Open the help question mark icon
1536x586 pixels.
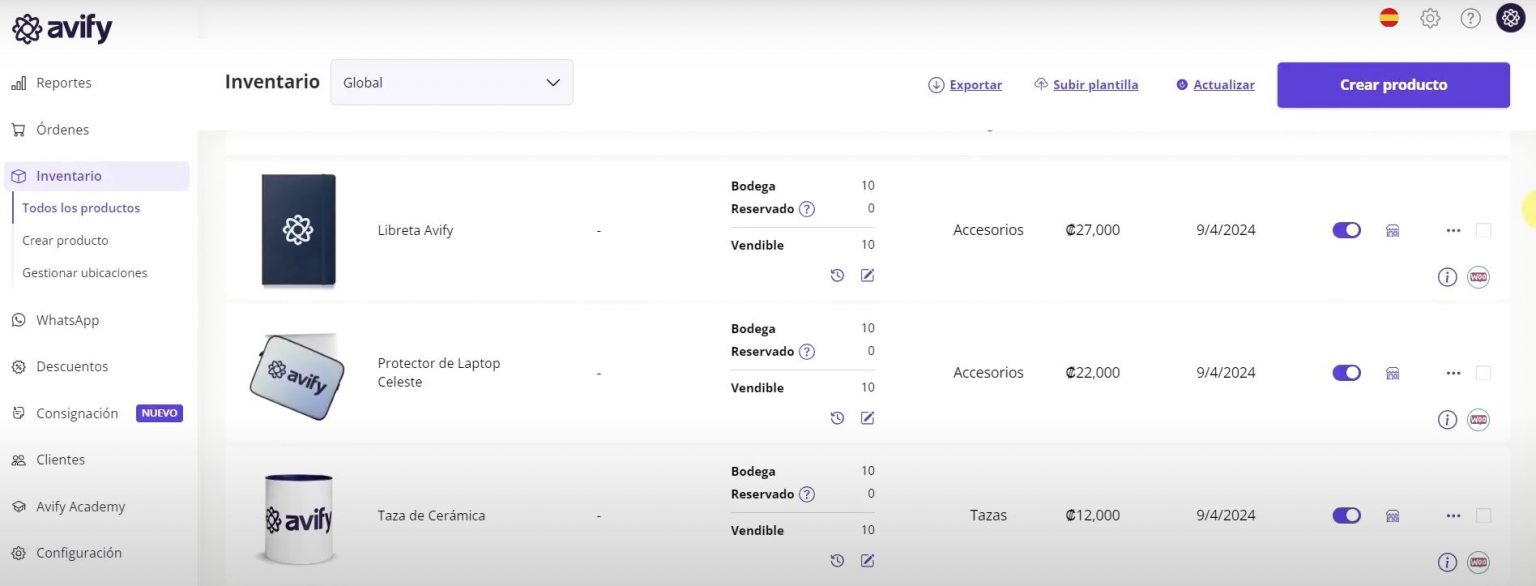click(x=1470, y=17)
